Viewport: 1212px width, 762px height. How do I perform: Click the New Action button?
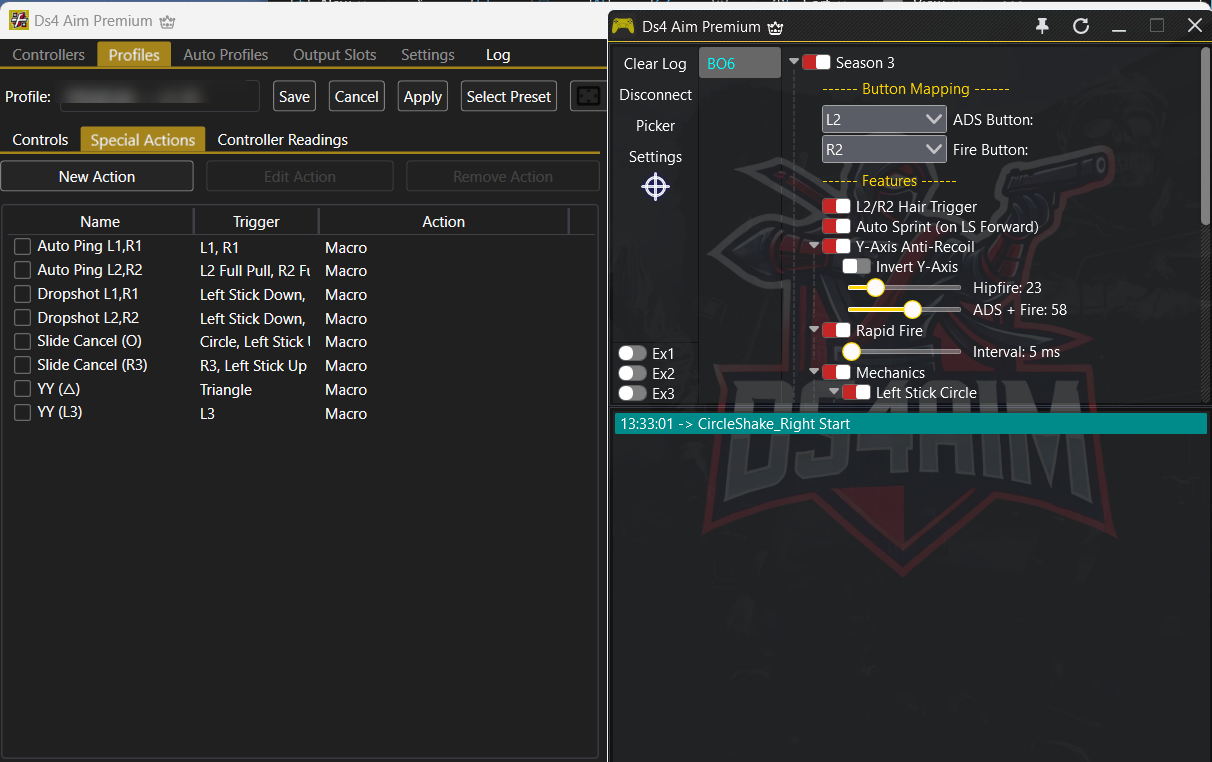[97, 176]
